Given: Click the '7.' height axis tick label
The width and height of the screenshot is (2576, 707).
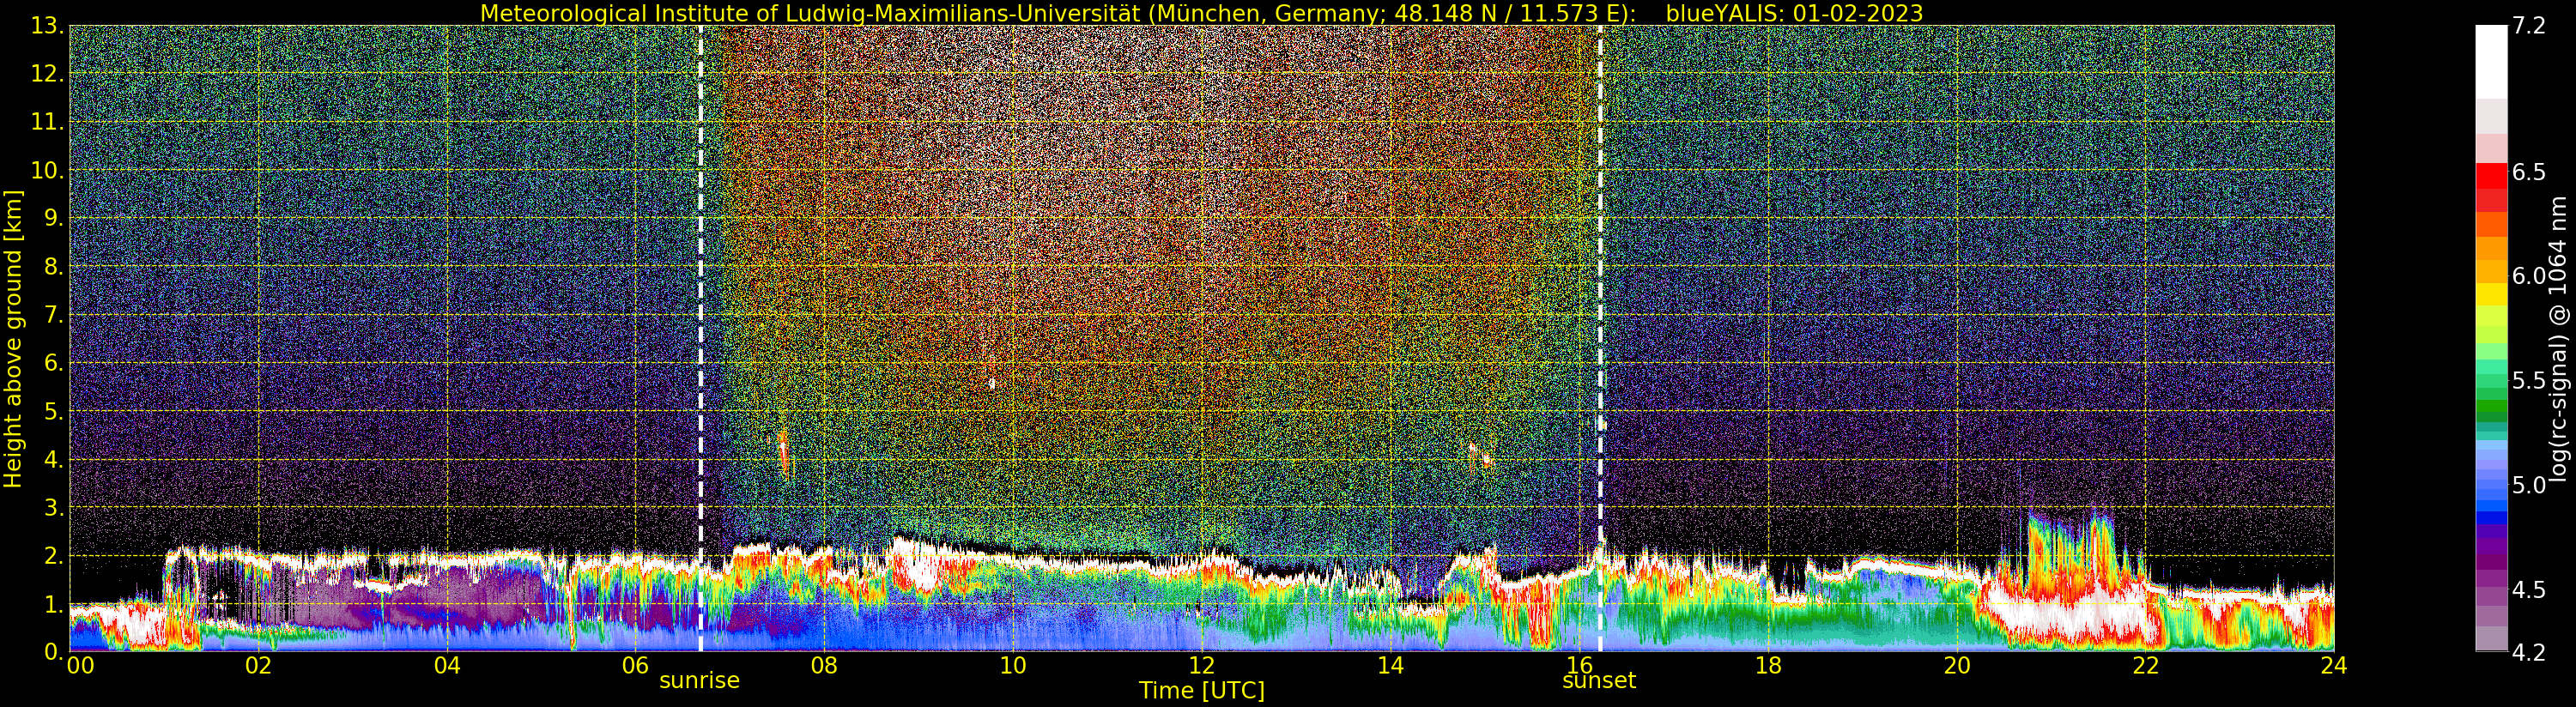Looking at the screenshot, I should point(54,315).
